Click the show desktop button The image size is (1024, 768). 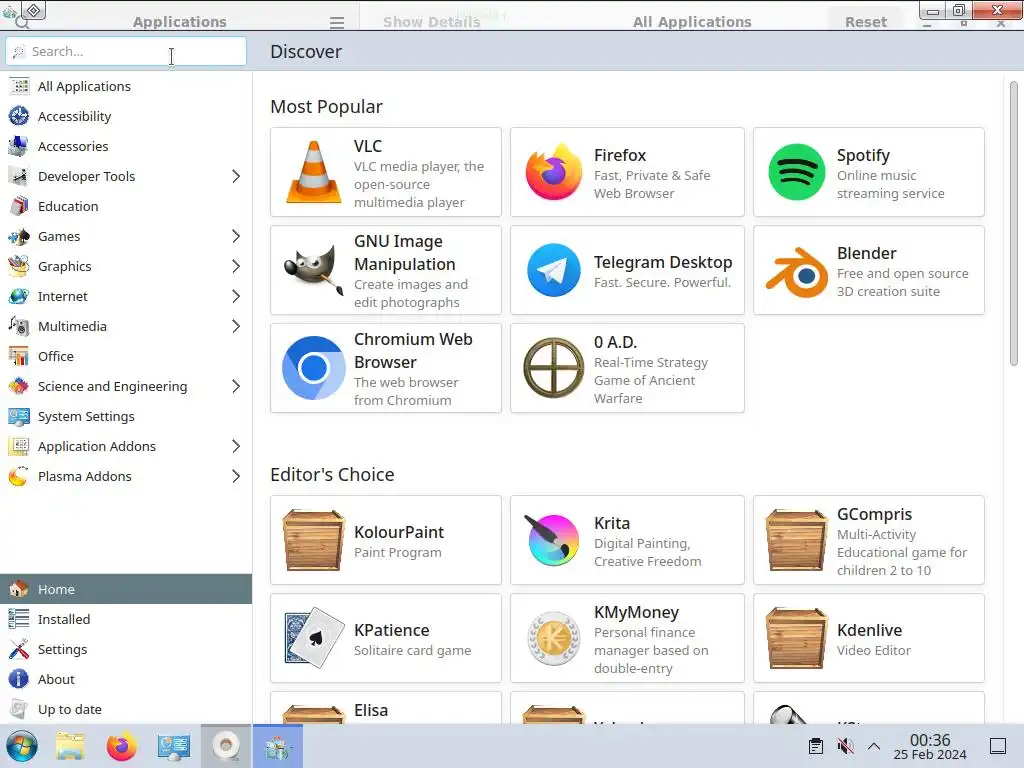998,746
